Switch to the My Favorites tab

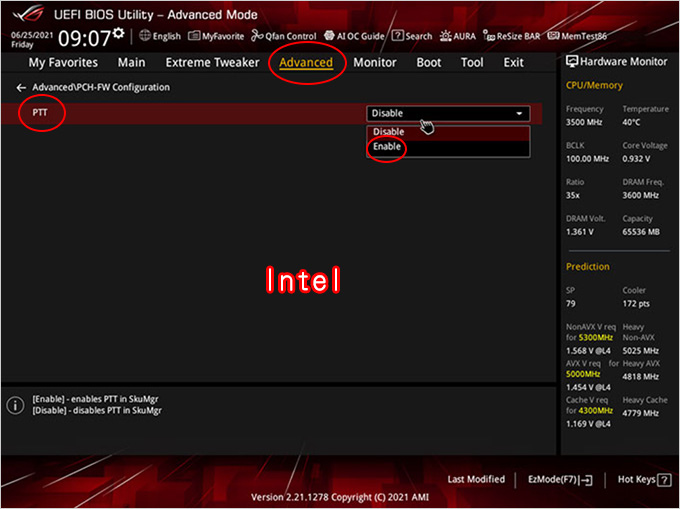63,62
